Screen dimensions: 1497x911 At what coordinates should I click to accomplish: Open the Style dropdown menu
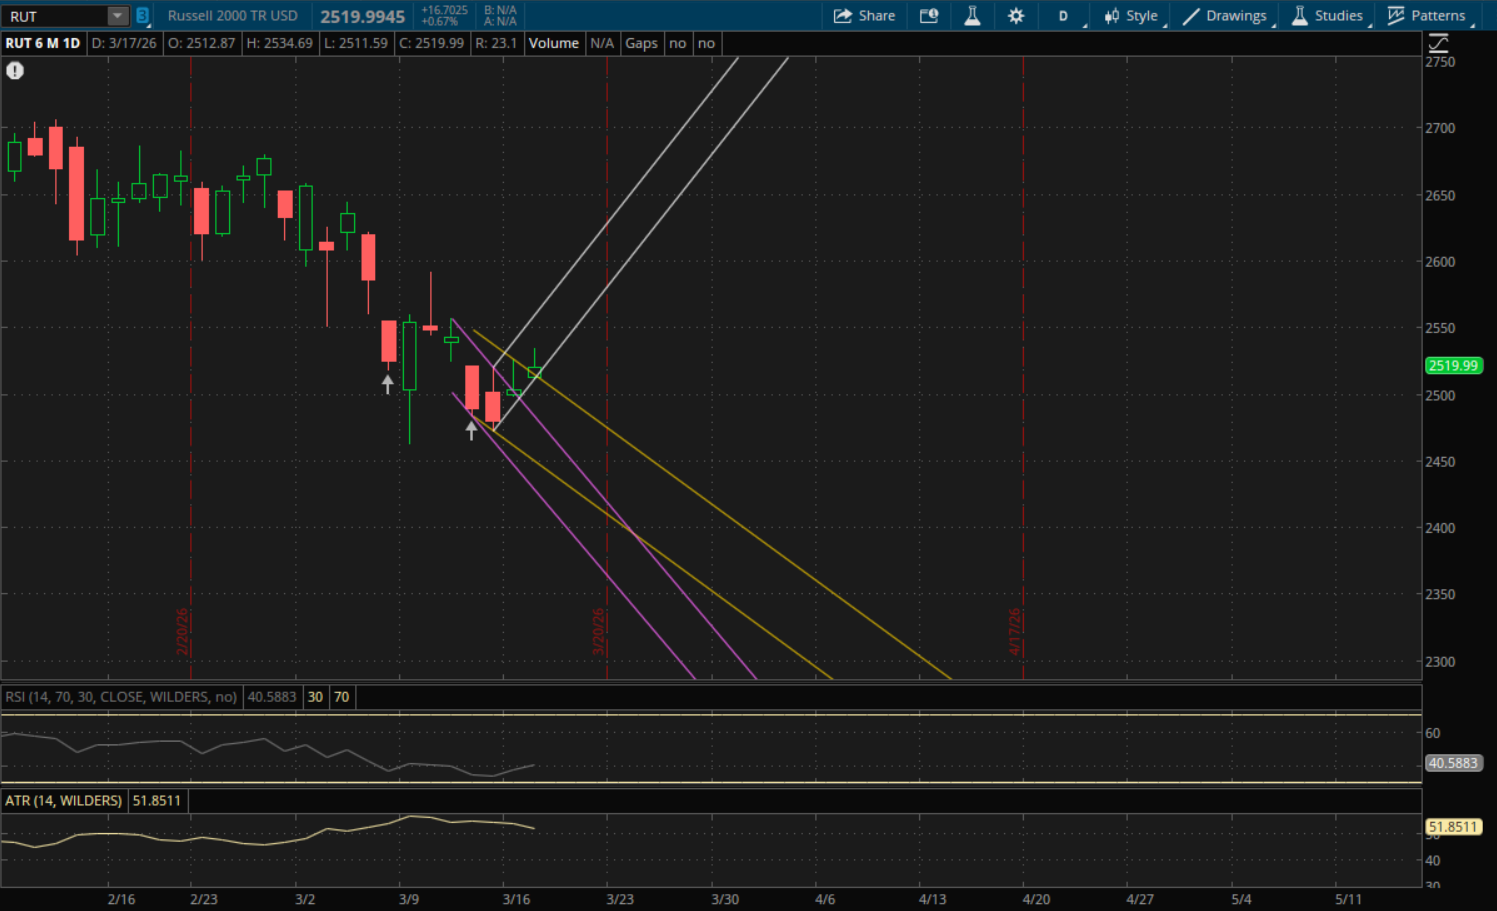[1131, 16]
